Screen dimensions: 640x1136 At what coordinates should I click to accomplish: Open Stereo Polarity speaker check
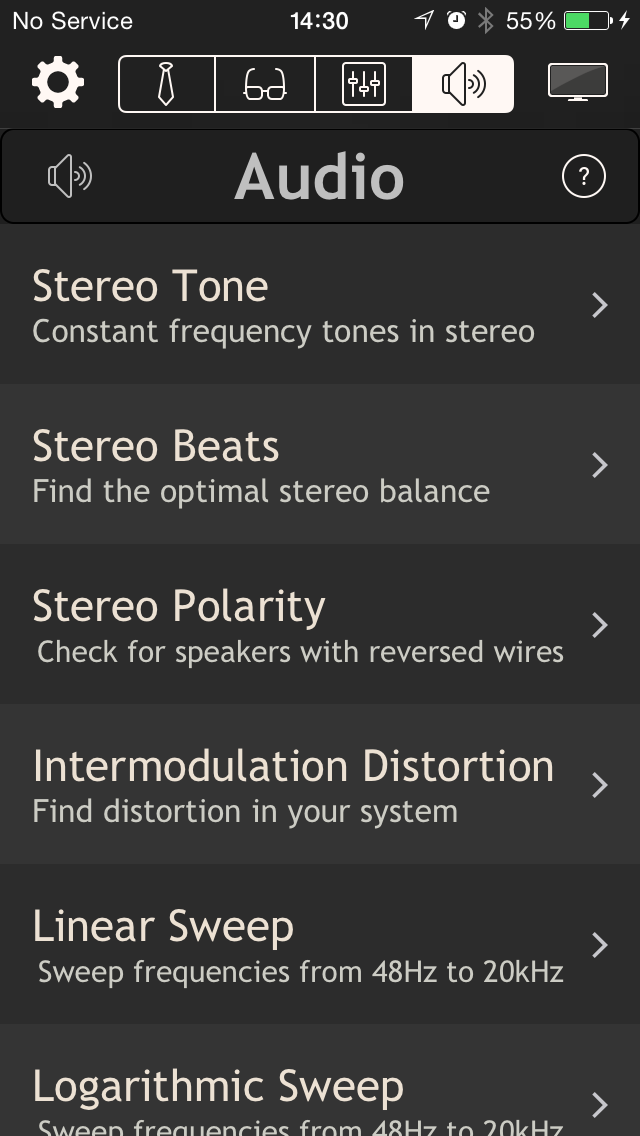click(x=320, y=625)
